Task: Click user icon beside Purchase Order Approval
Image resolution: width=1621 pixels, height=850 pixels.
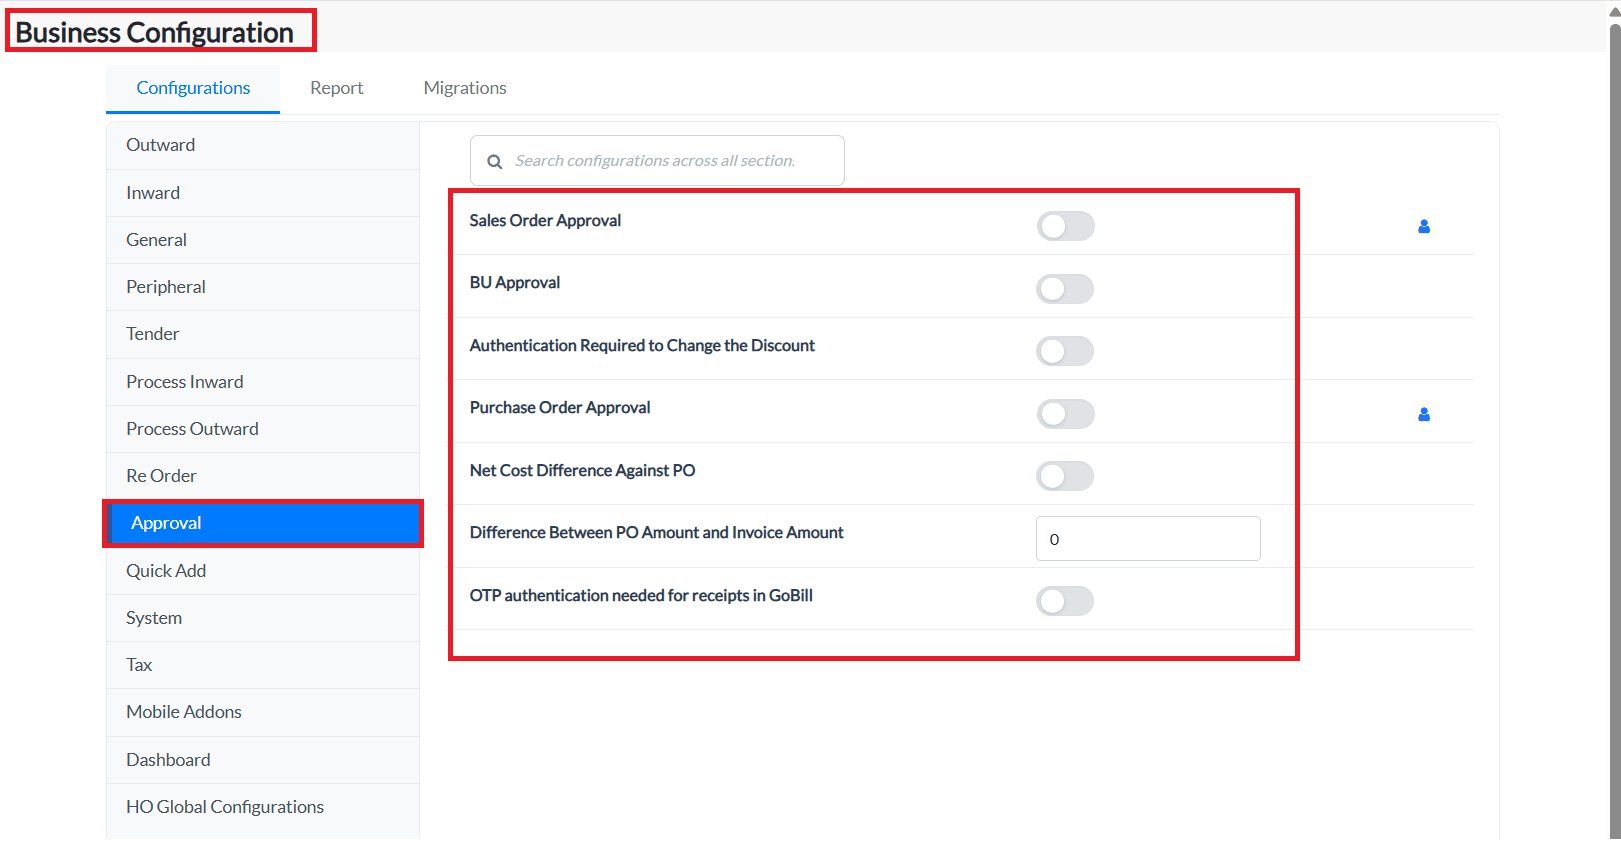Action: click(1423, 414)
